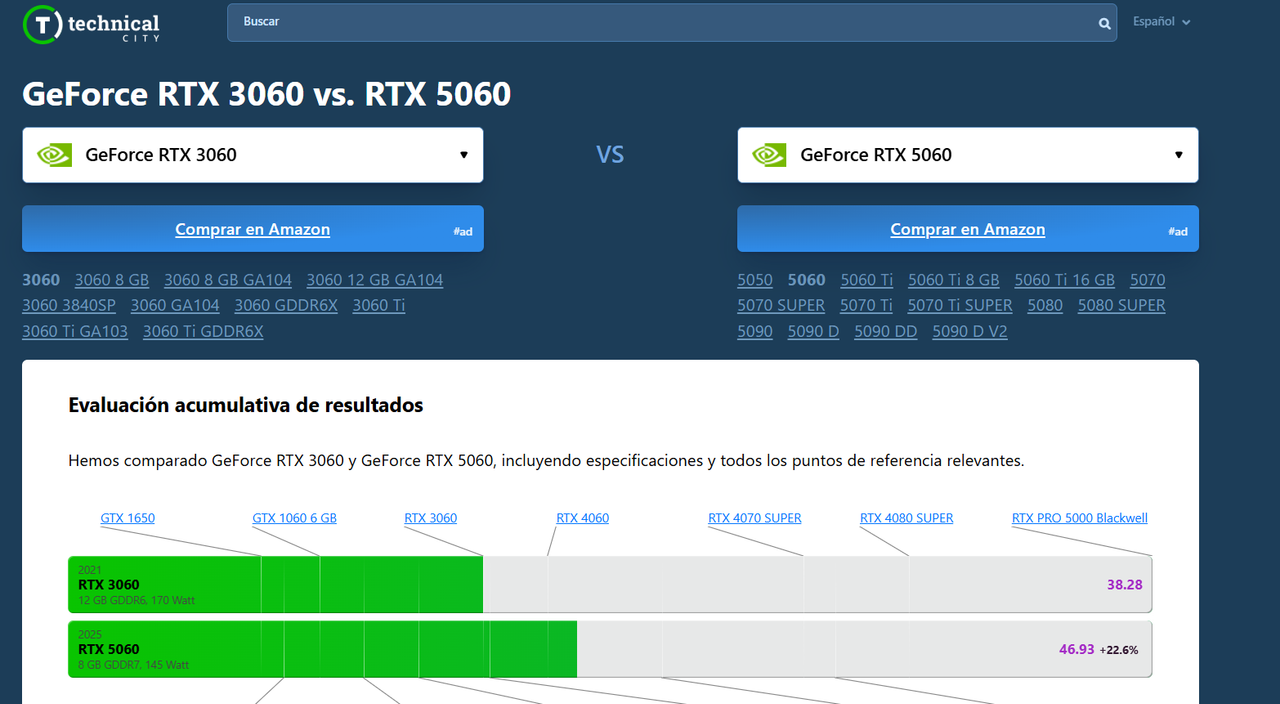
Task: Open the 3060 GDDR6X link
Action: pyautogui.click(x=286, y=305)
